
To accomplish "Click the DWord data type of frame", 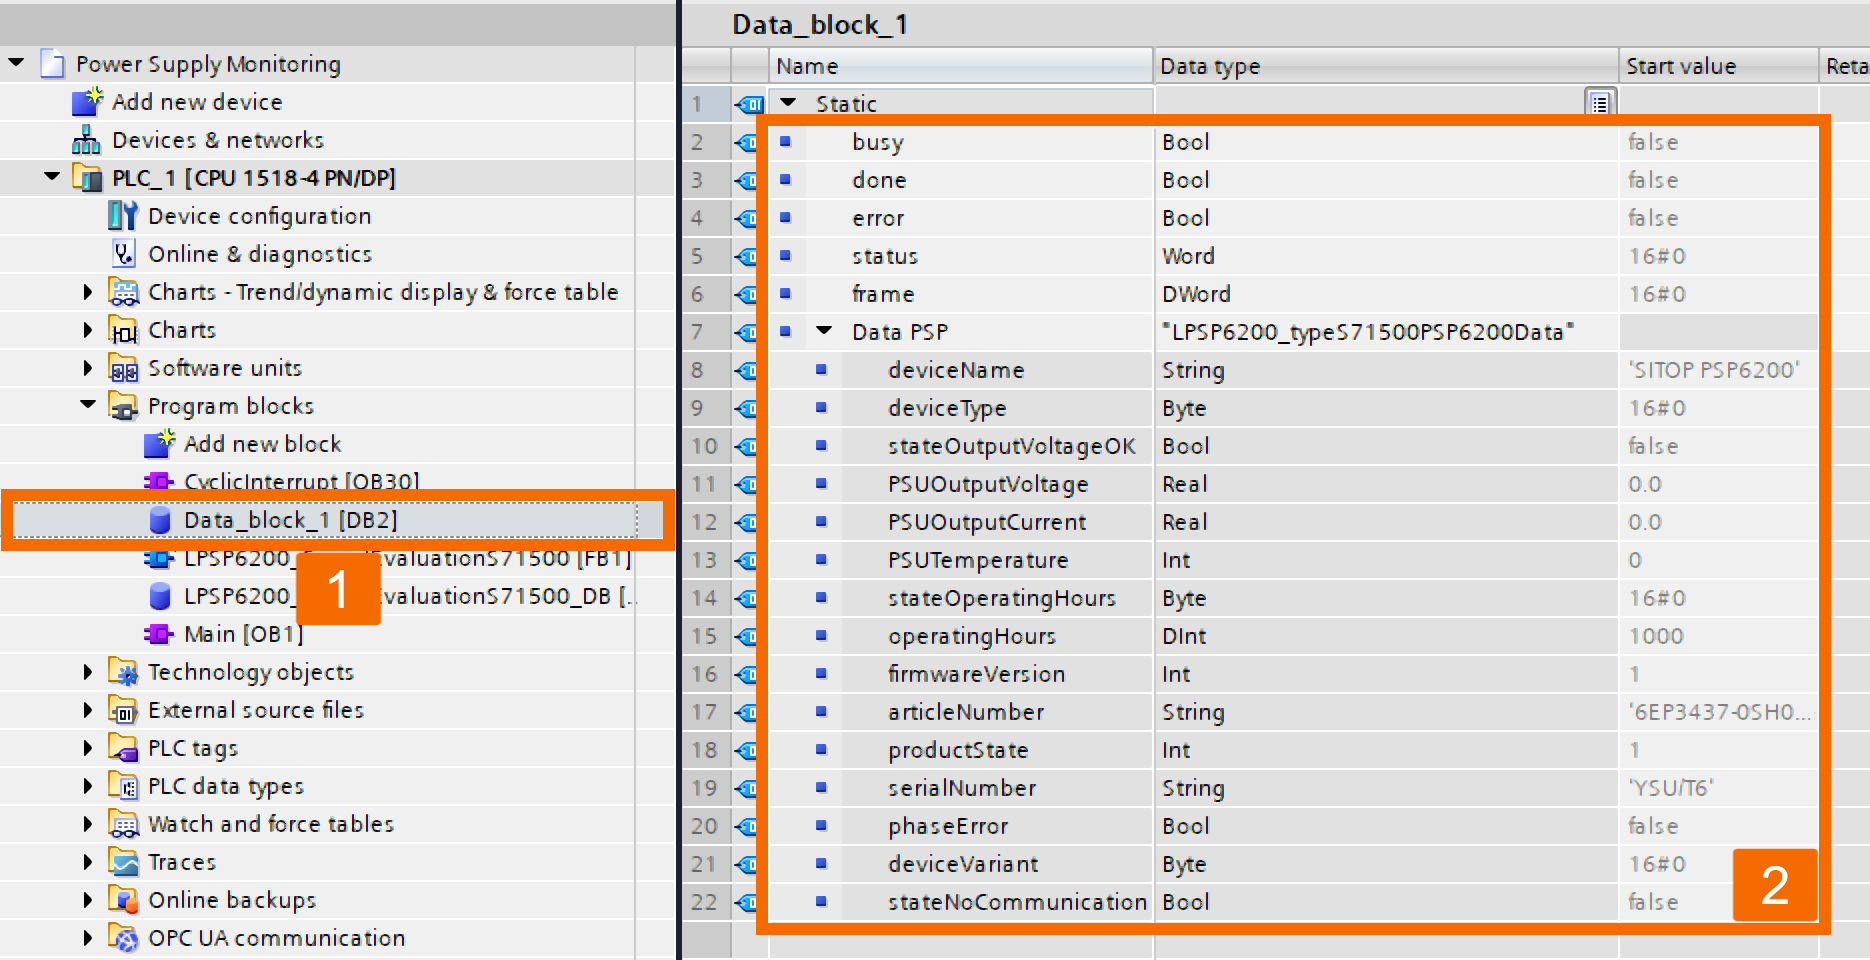I will click(1196, 294).
